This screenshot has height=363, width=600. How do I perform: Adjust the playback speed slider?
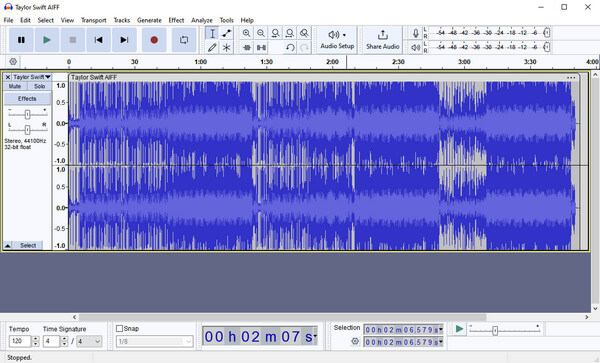pyautogui.click(x=495, y=330)
